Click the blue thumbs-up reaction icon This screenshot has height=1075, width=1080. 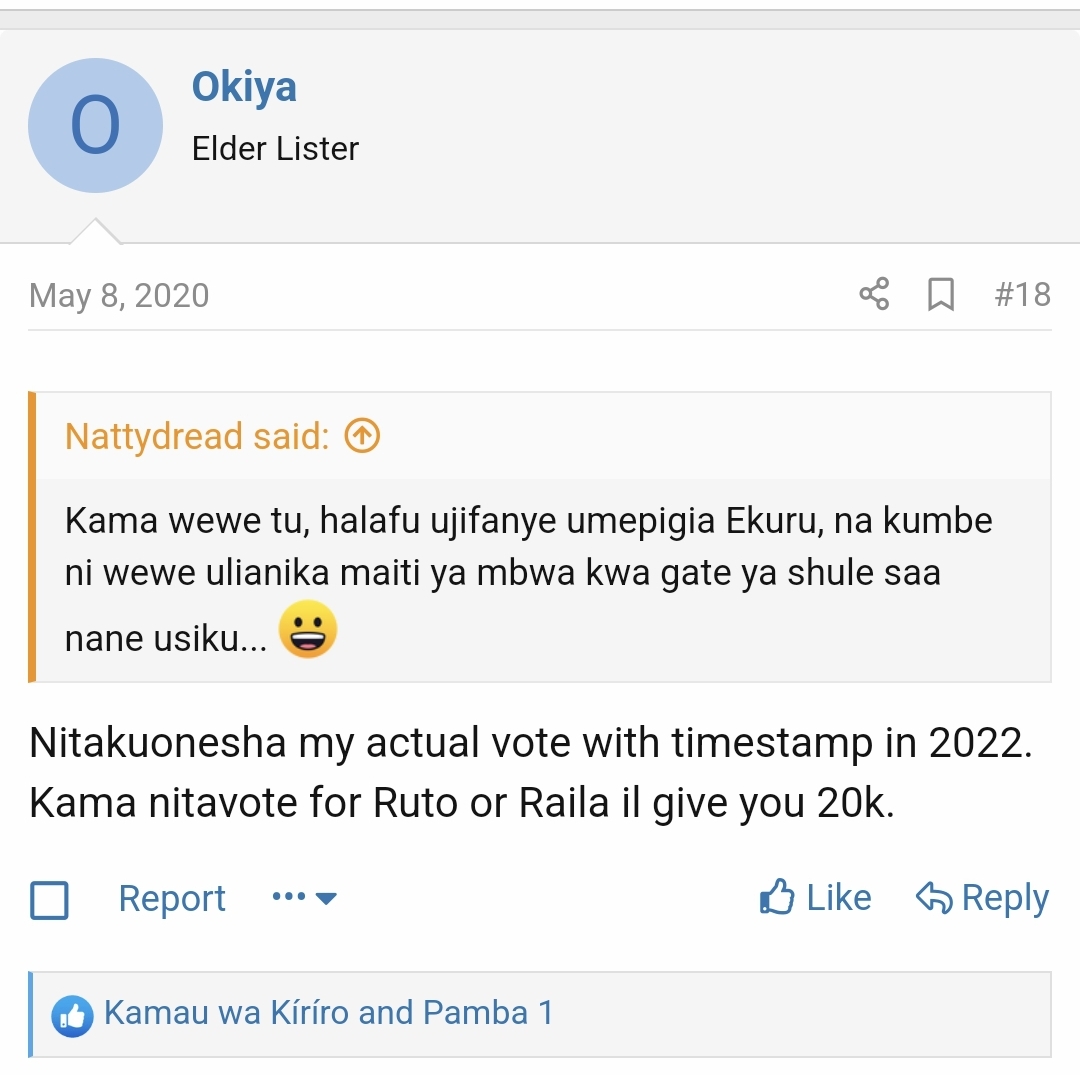73,1016
